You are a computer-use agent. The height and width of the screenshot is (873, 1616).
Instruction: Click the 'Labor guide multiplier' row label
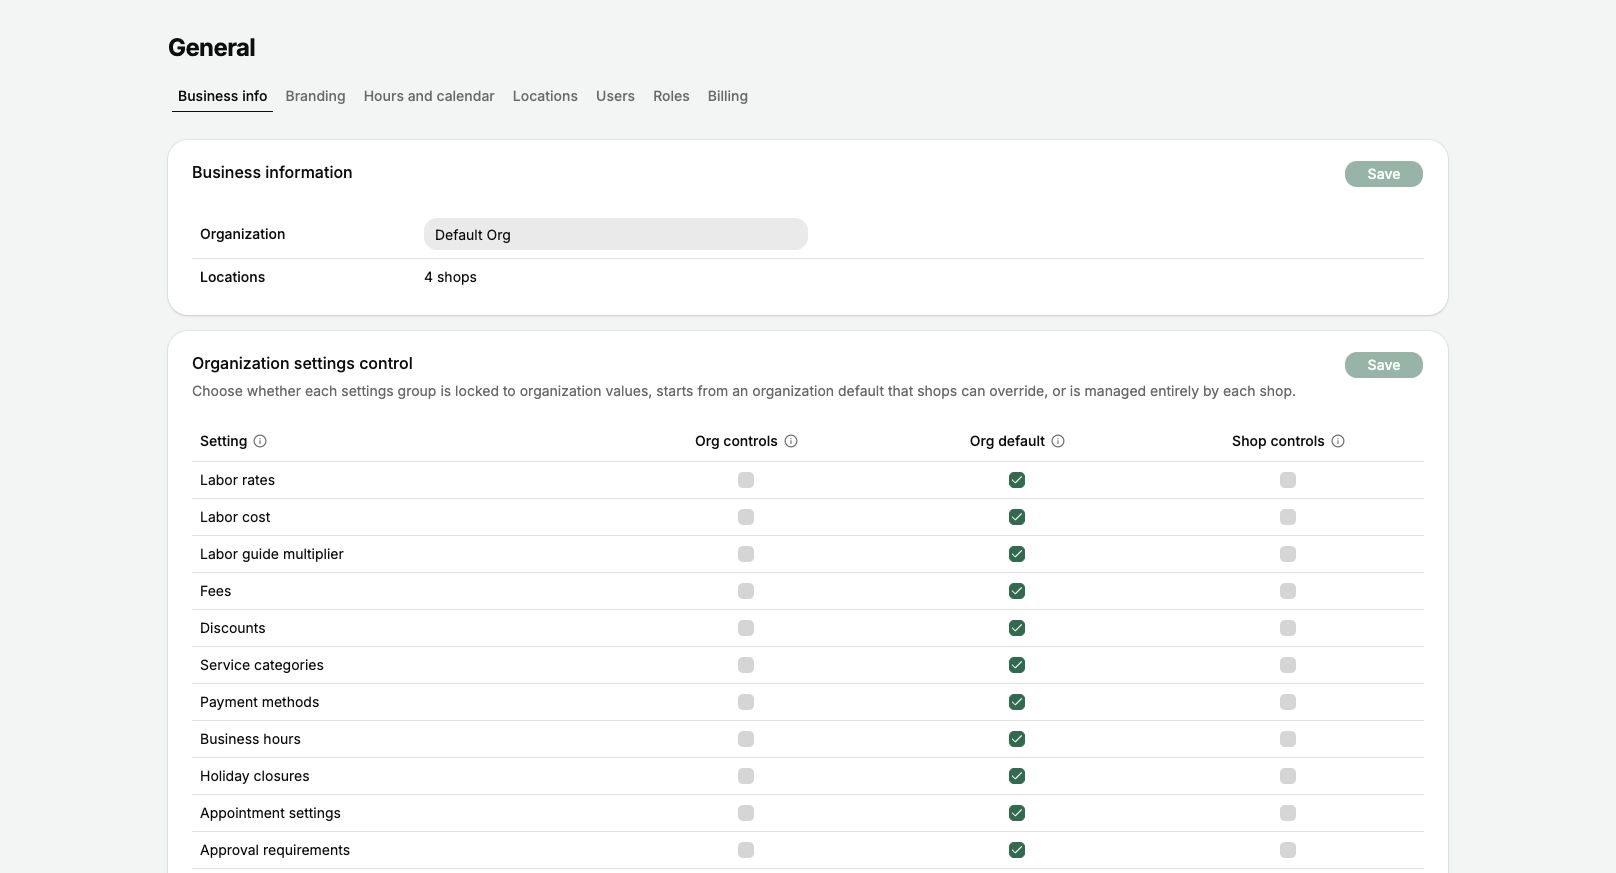pyautogui.click(x=272, y=554)
